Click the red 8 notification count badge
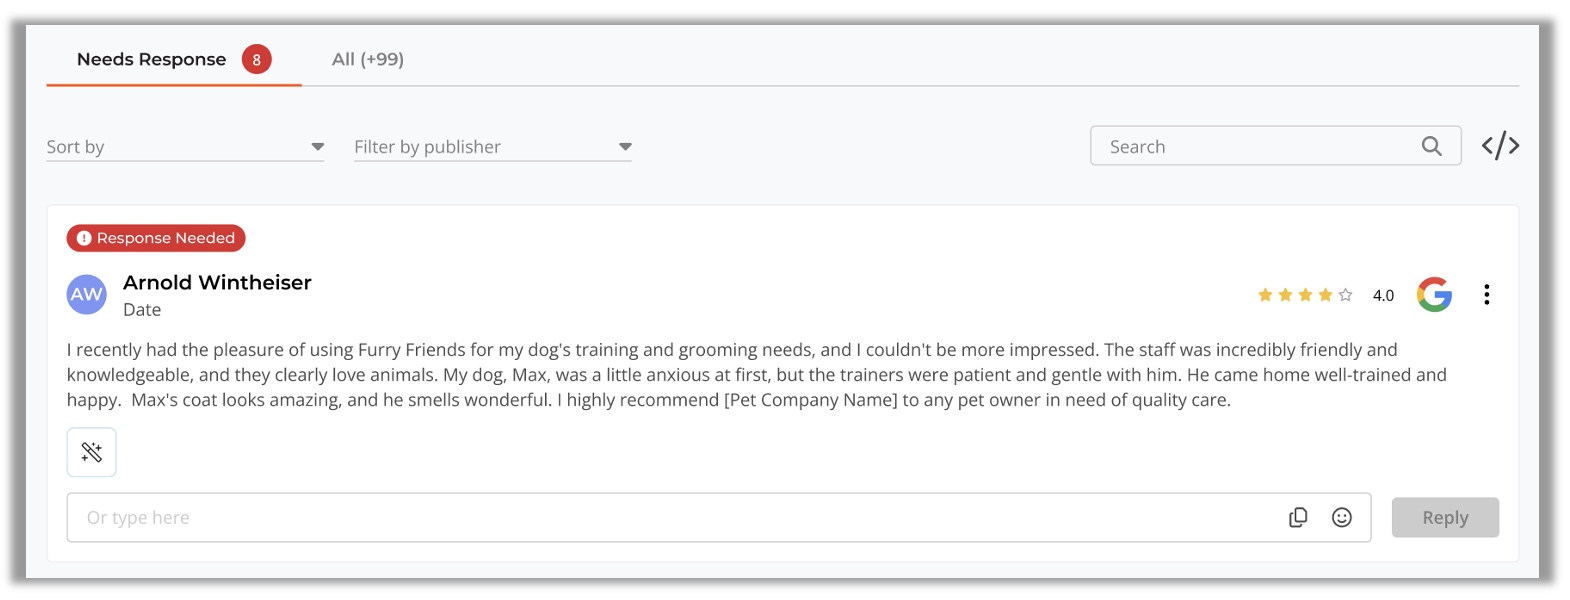 click(257, 60)
